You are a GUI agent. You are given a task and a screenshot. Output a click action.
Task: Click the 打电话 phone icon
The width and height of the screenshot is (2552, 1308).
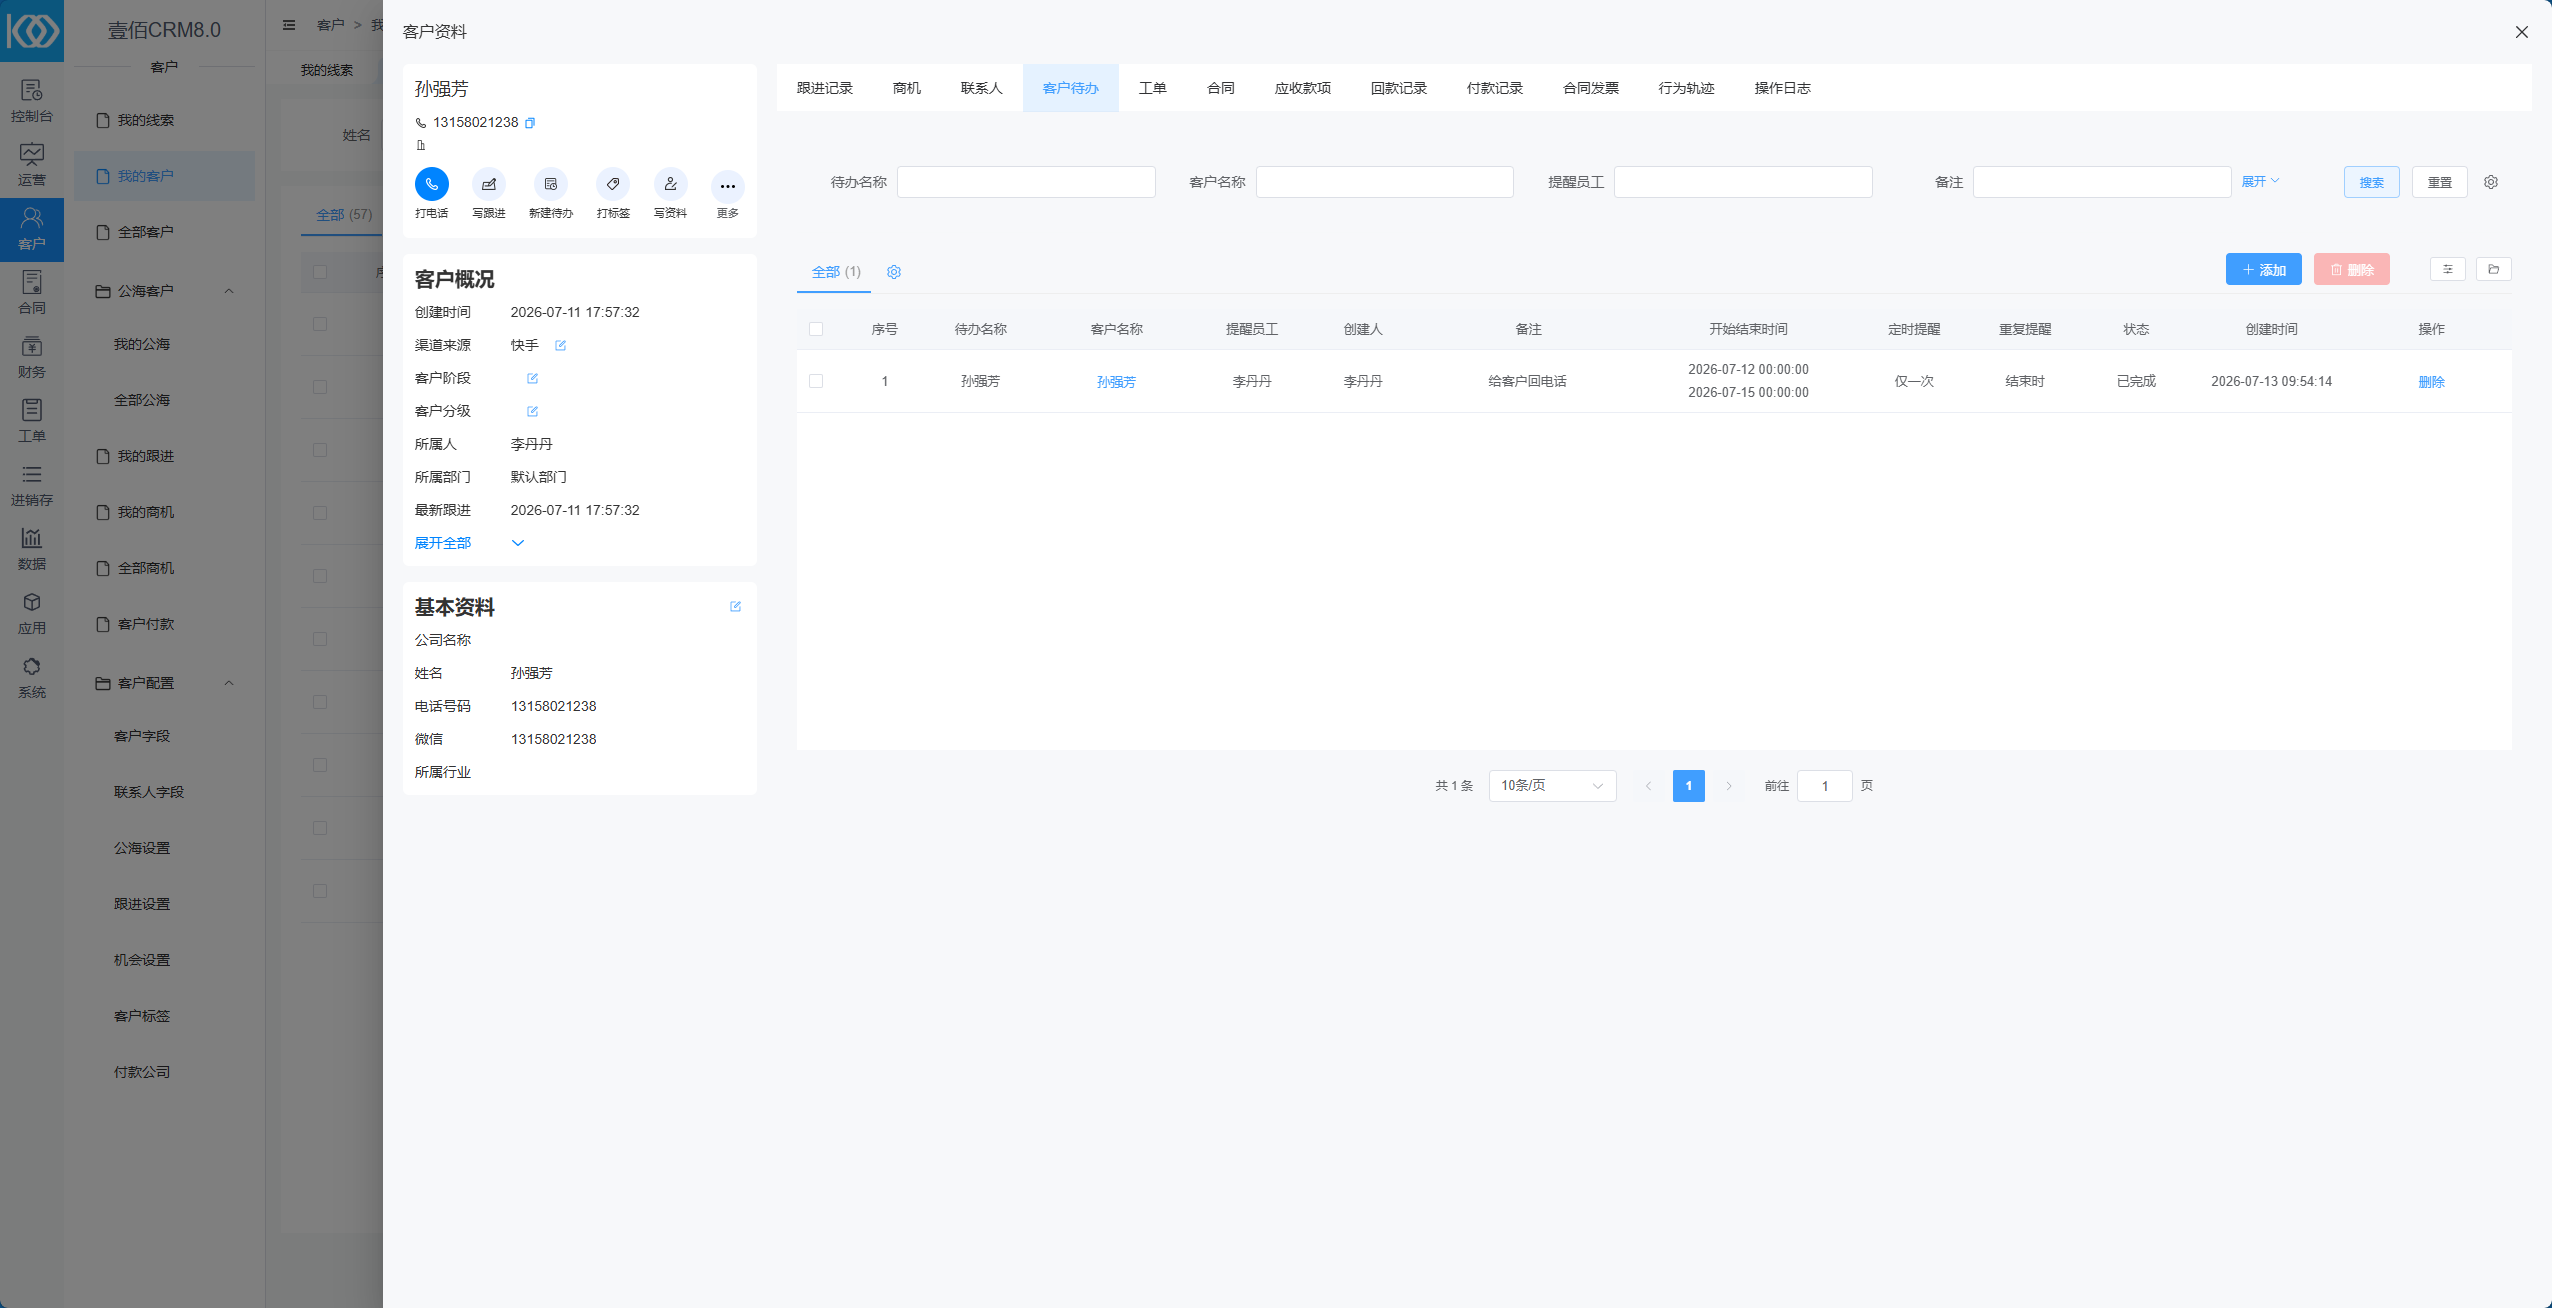432,184
